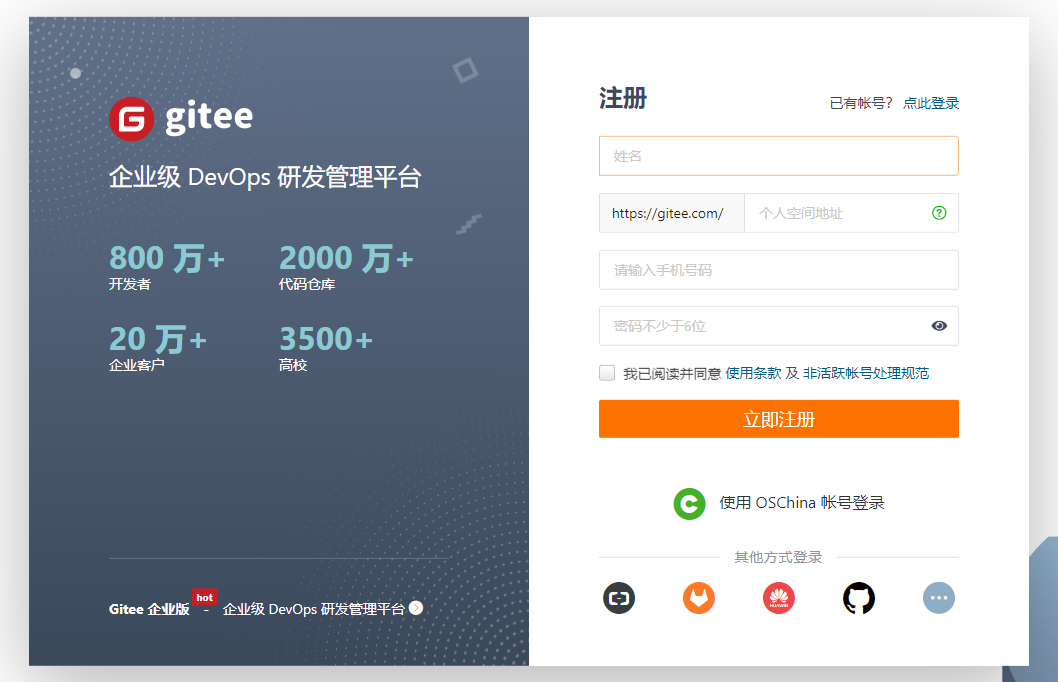The width and height of the screenshot is (1058, 682).
Task: Click the gitee wordmark text
Action: tap(209, 117)
